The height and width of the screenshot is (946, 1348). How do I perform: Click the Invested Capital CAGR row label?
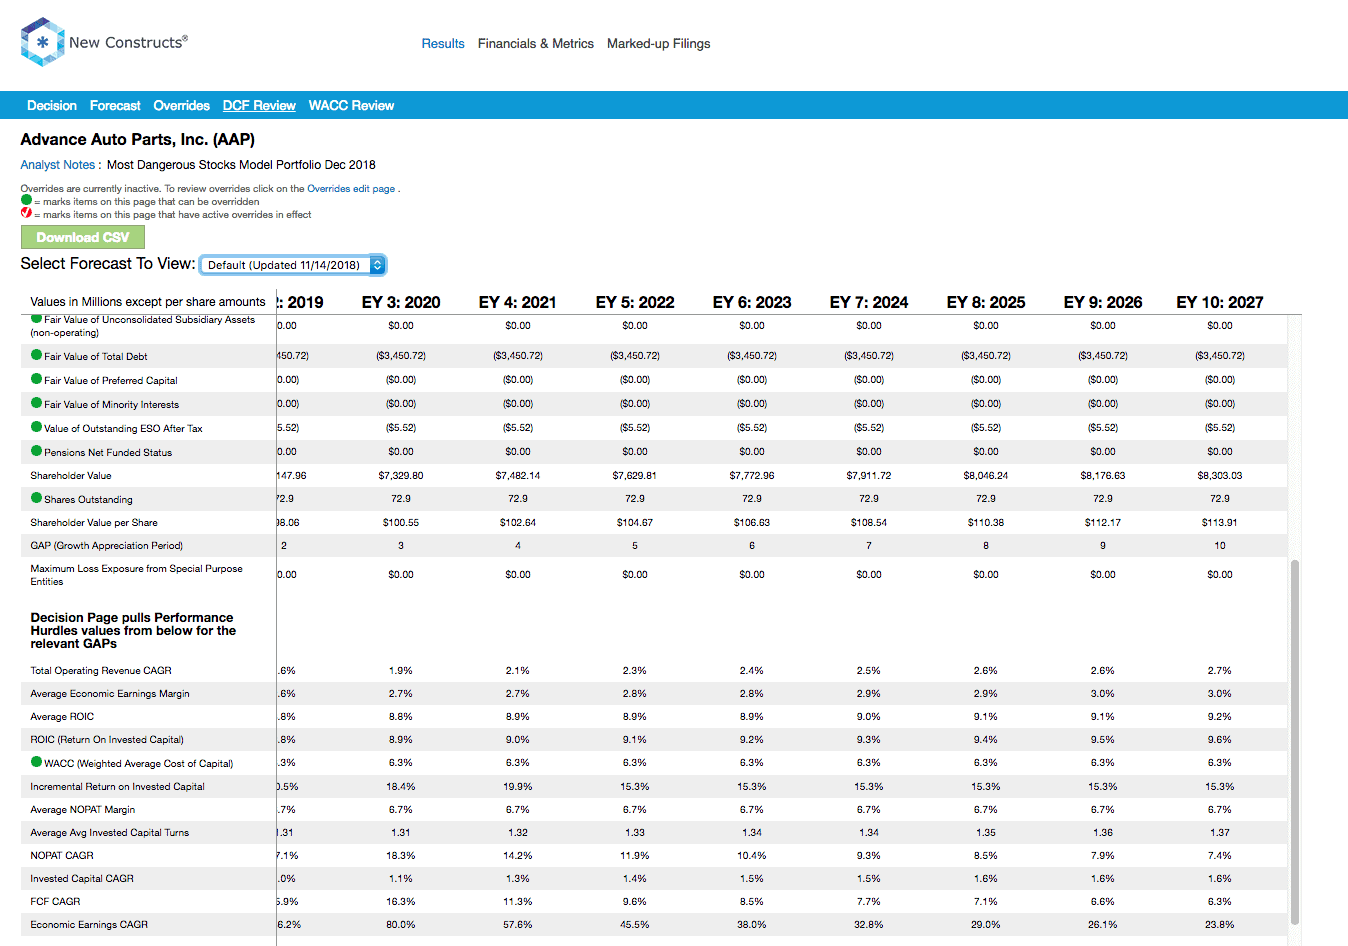tap(82, 878)
